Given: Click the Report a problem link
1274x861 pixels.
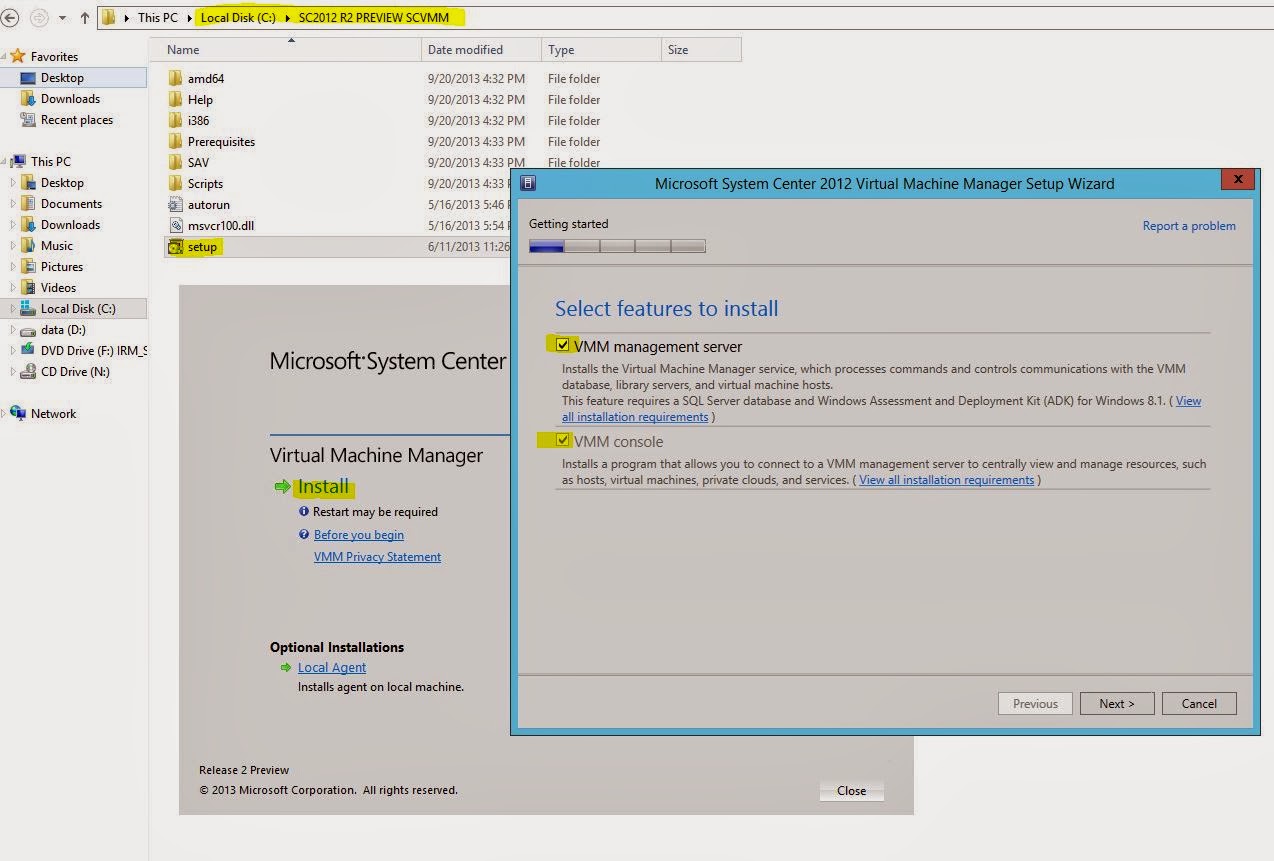Looking at the screenshot, I should 1189,226.
